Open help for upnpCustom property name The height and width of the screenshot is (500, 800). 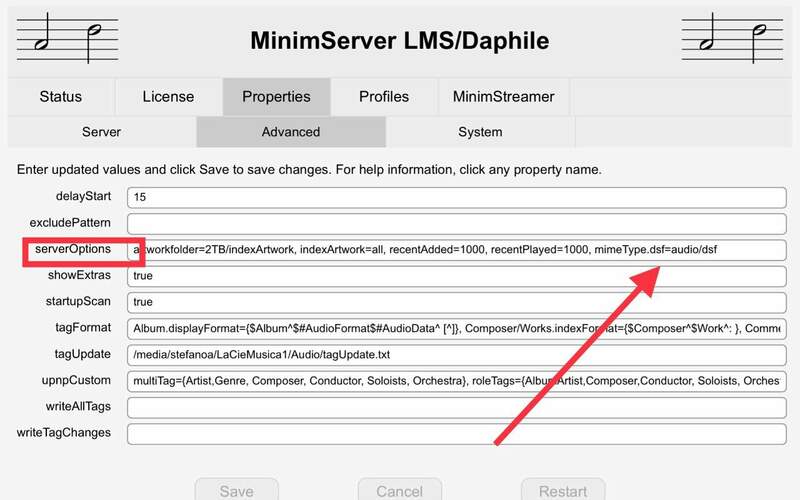tap(75, 380)
